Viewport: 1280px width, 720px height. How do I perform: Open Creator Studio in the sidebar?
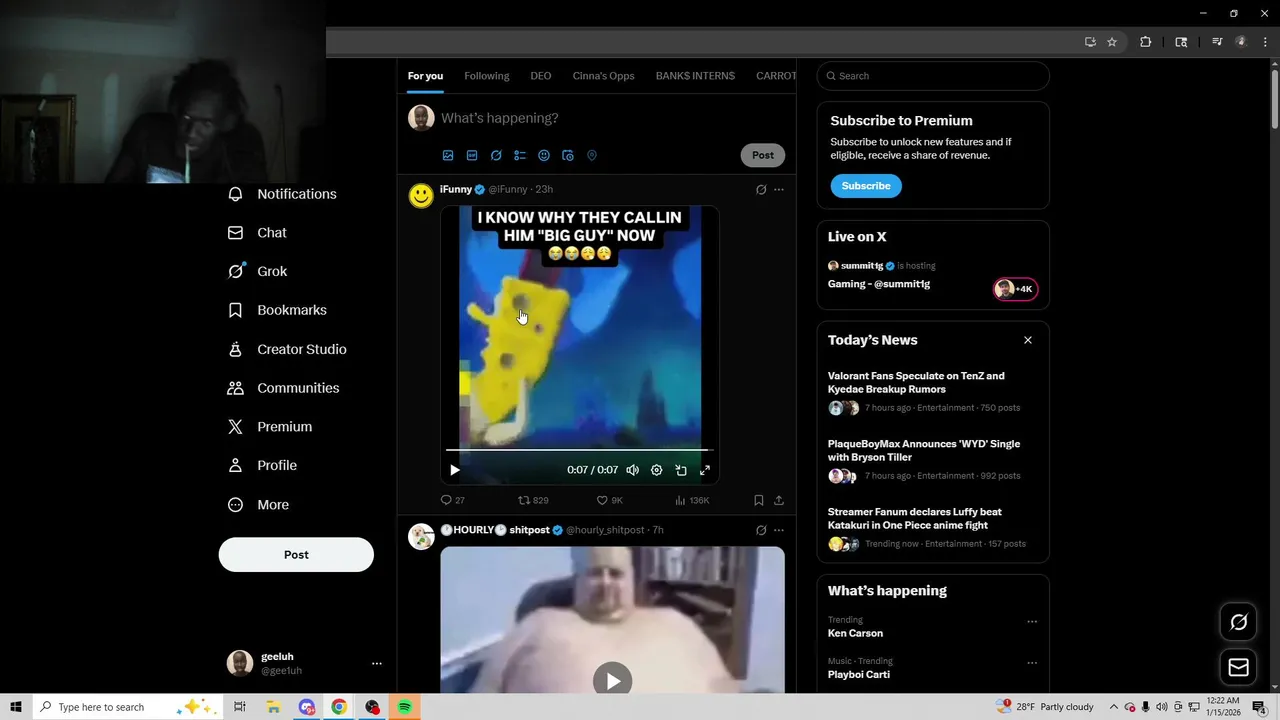(x=288, y=349)
